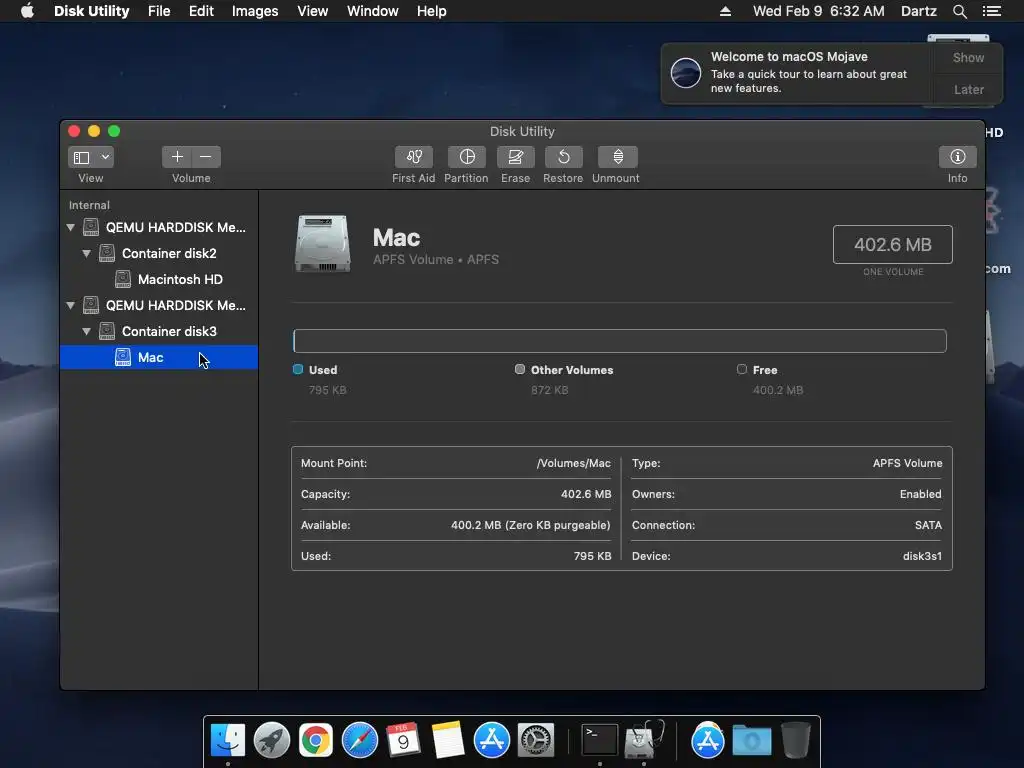
Task: Add a volume with plus button
Action: pos(176,157)
